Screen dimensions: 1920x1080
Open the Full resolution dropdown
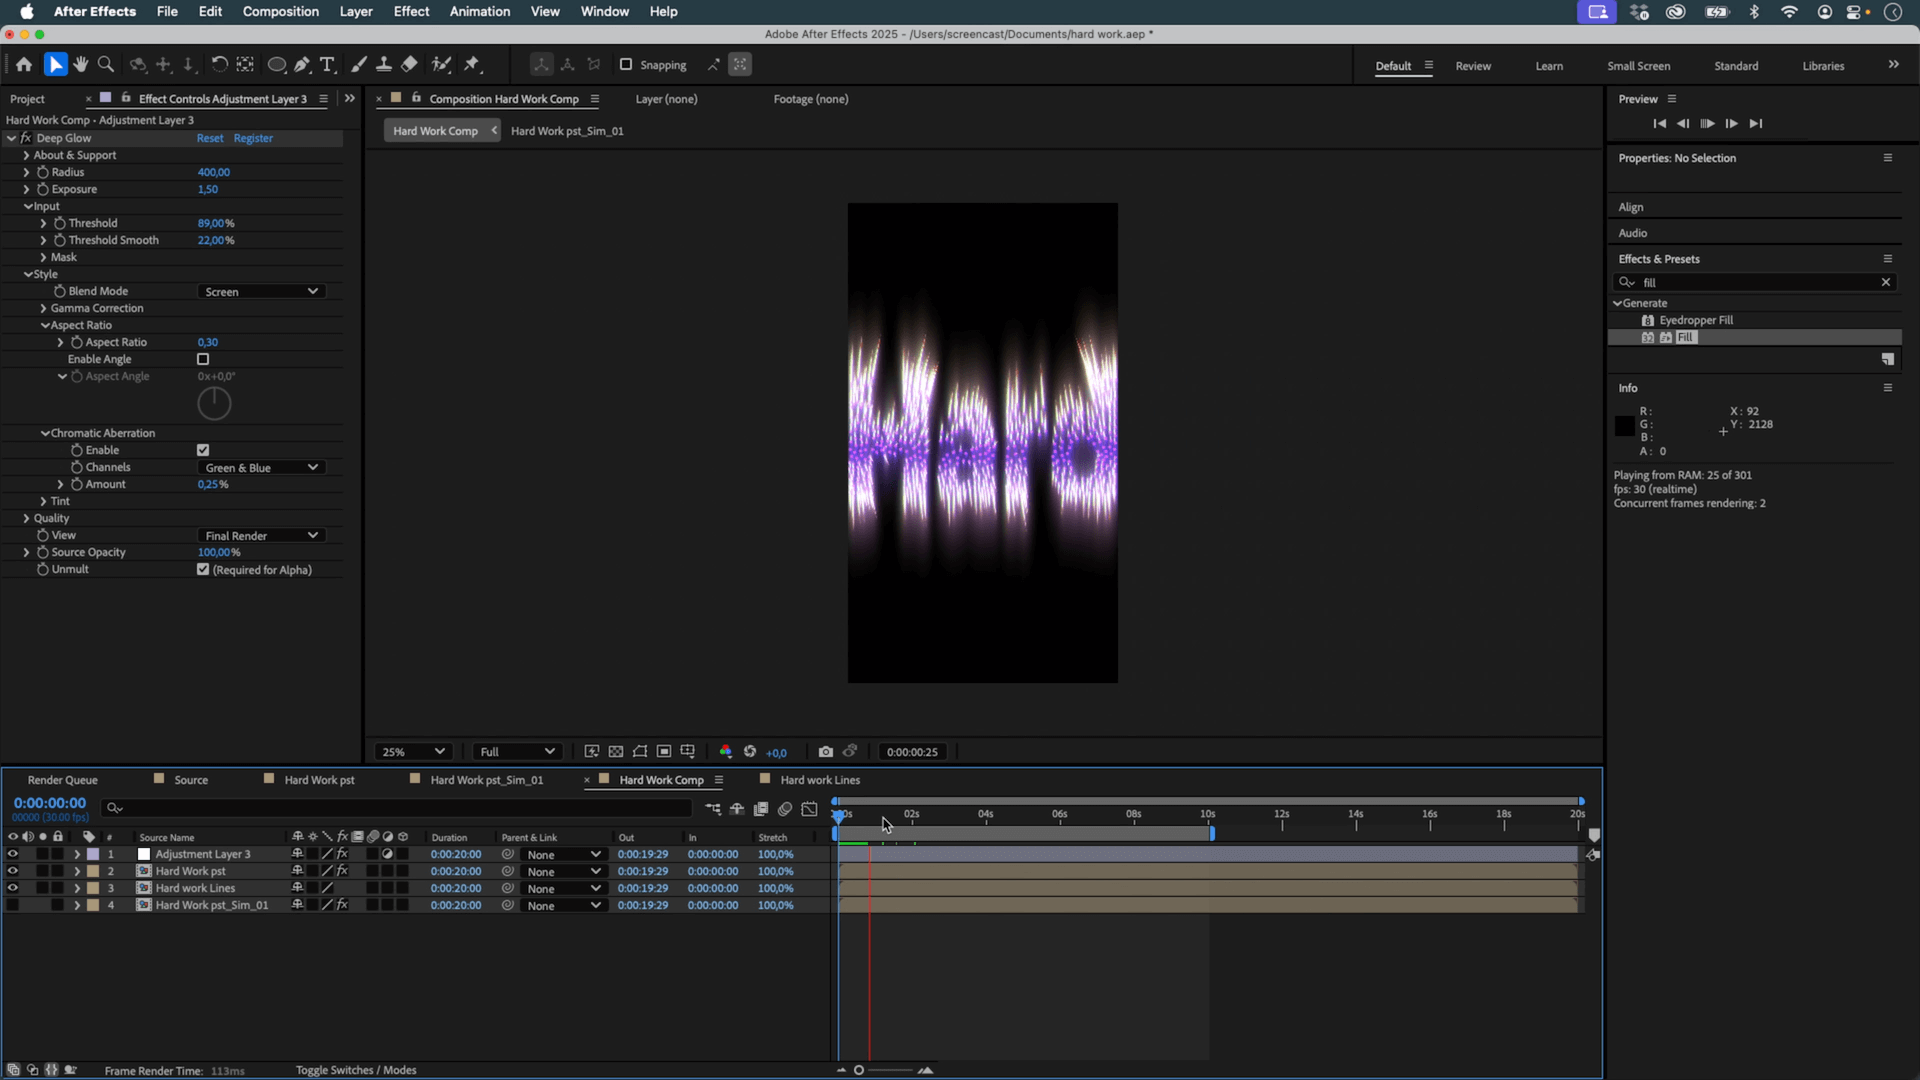coord(517,752)
